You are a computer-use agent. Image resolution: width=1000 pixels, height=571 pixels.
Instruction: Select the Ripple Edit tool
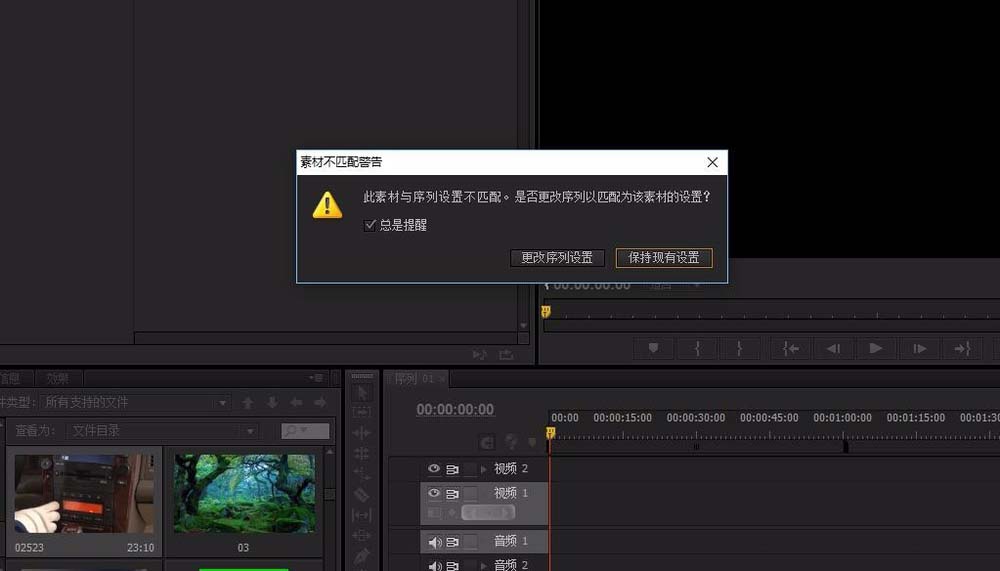coord(362,433)
